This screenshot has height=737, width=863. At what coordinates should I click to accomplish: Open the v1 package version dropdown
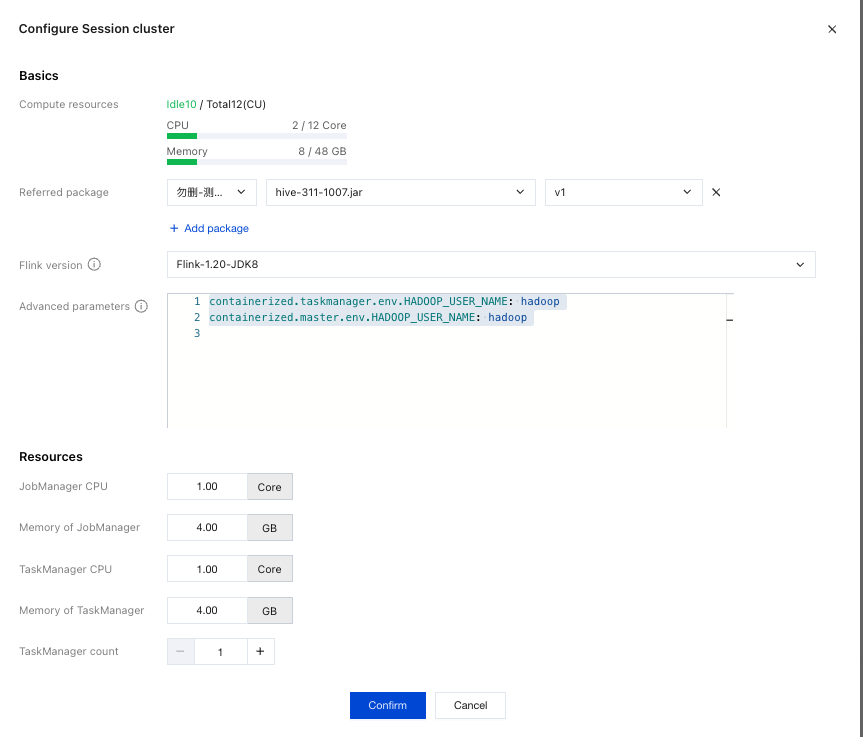point(624,192)
